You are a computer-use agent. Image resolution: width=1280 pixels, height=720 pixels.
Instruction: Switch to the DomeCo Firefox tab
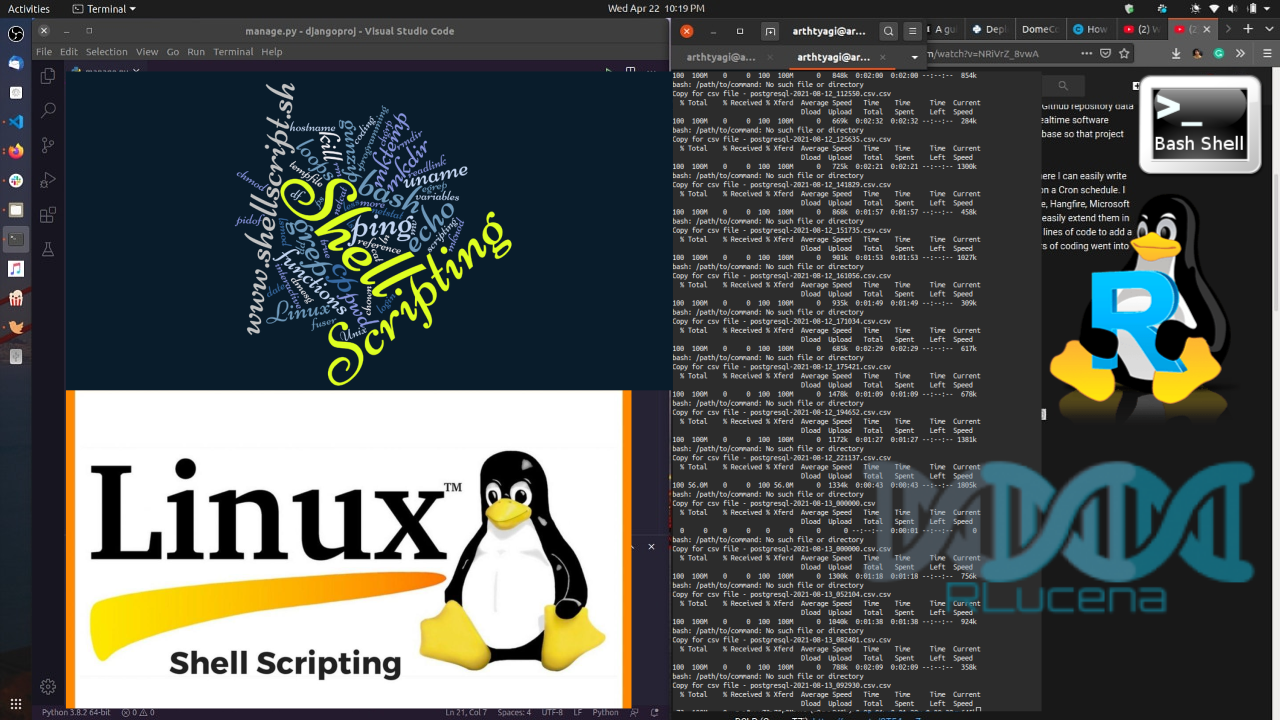[x=1043, y=29]
